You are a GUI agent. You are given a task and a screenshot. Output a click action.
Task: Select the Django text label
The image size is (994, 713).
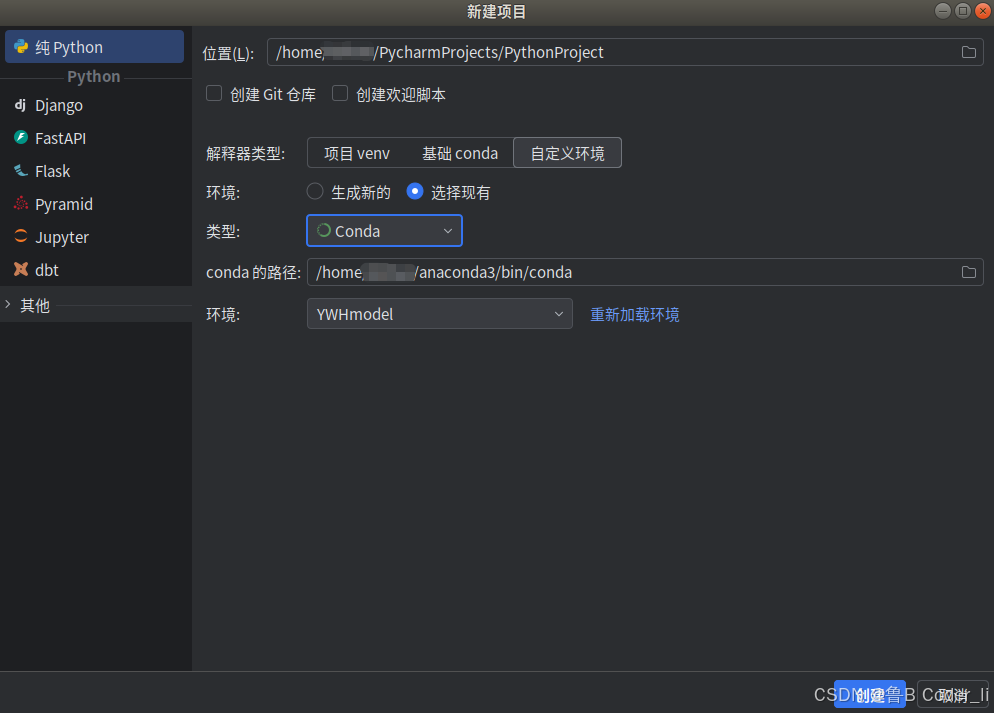coord(59,106)
